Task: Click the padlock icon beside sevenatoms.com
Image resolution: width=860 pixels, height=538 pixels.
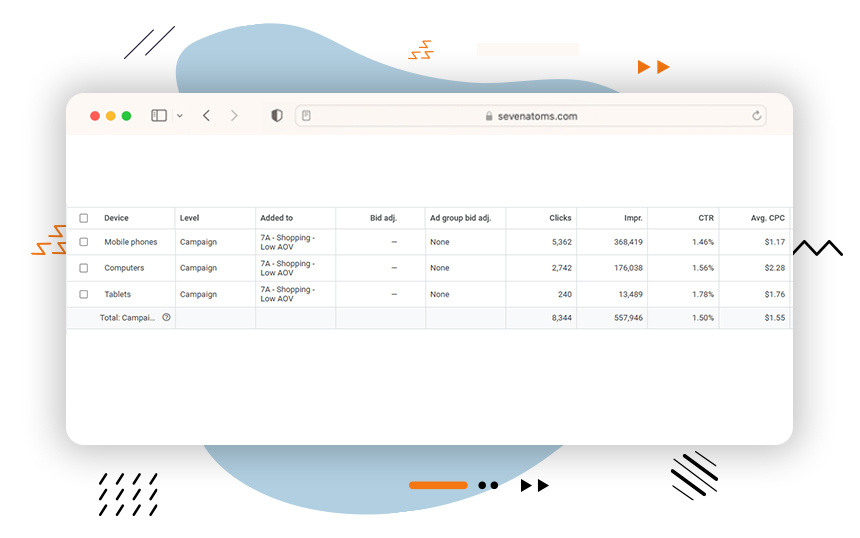Action: (x=489, y=116)
